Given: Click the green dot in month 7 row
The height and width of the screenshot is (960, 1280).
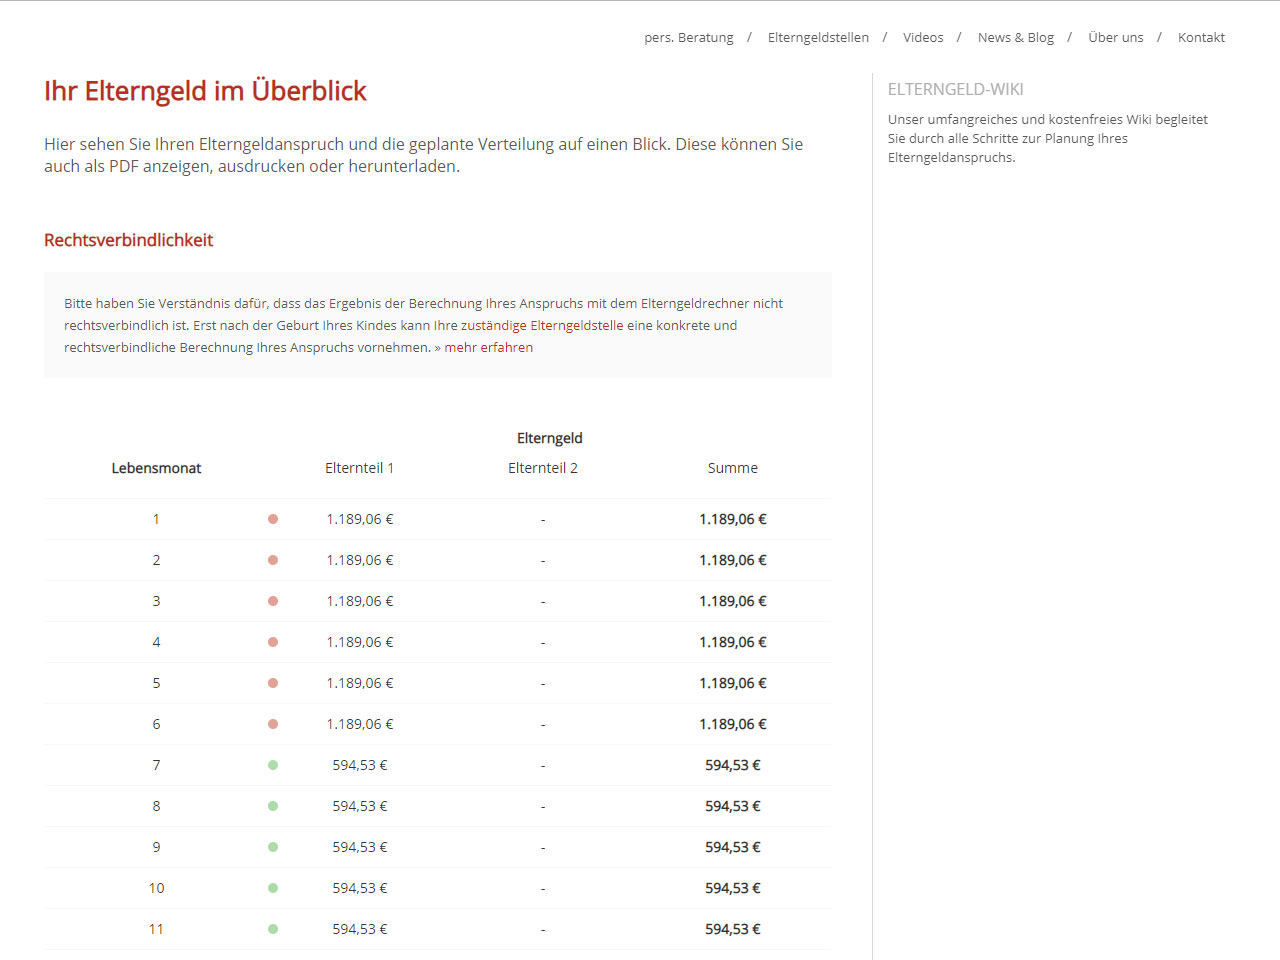Looking at the screenshot, I should 273,765.
